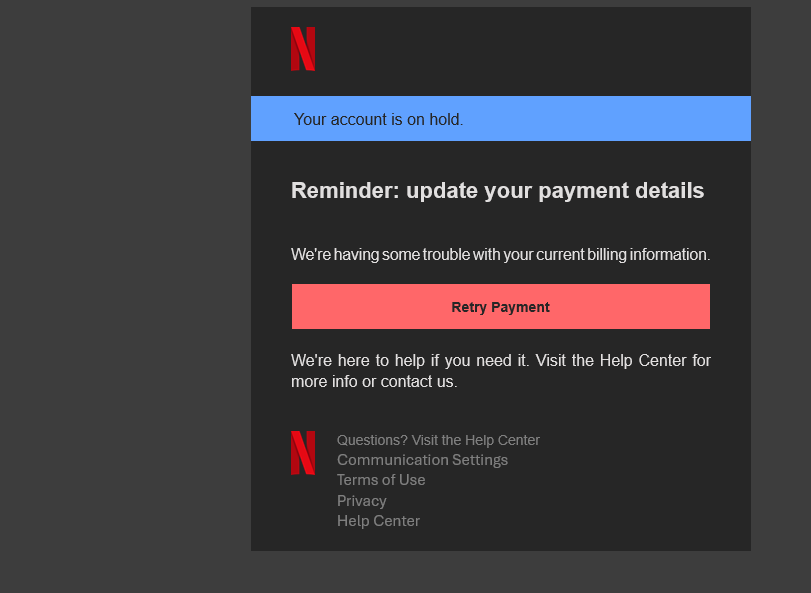Click the 'trouble with your current billing information' text

[566, 254]
